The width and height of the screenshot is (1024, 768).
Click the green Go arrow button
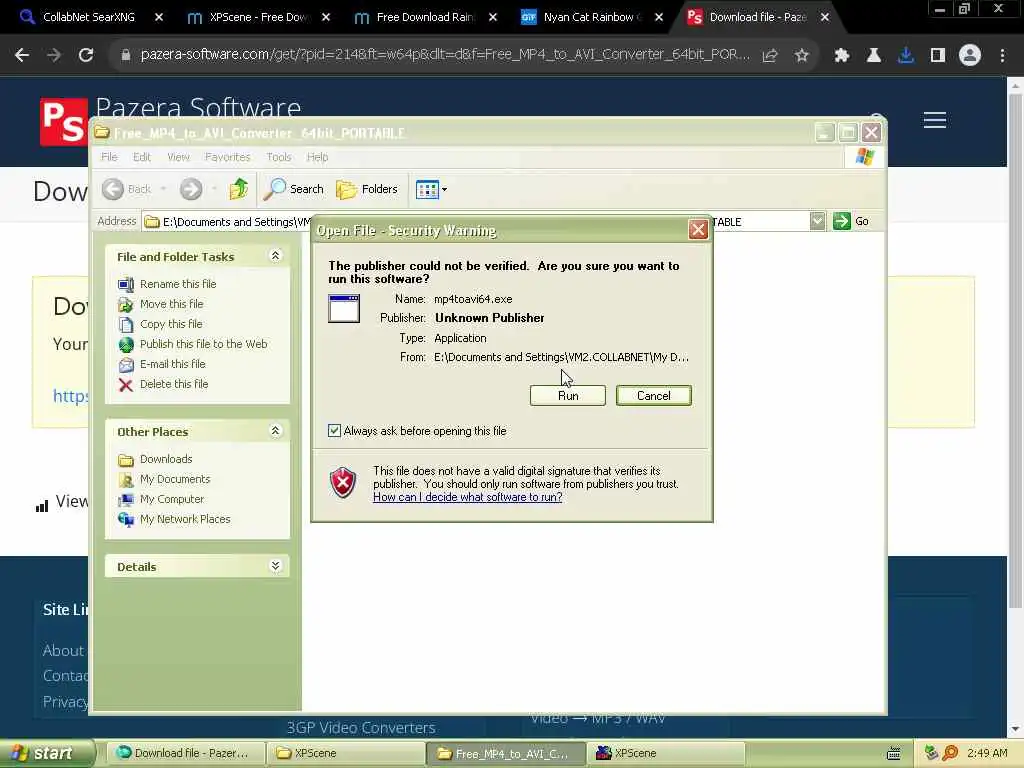(842, 221)
